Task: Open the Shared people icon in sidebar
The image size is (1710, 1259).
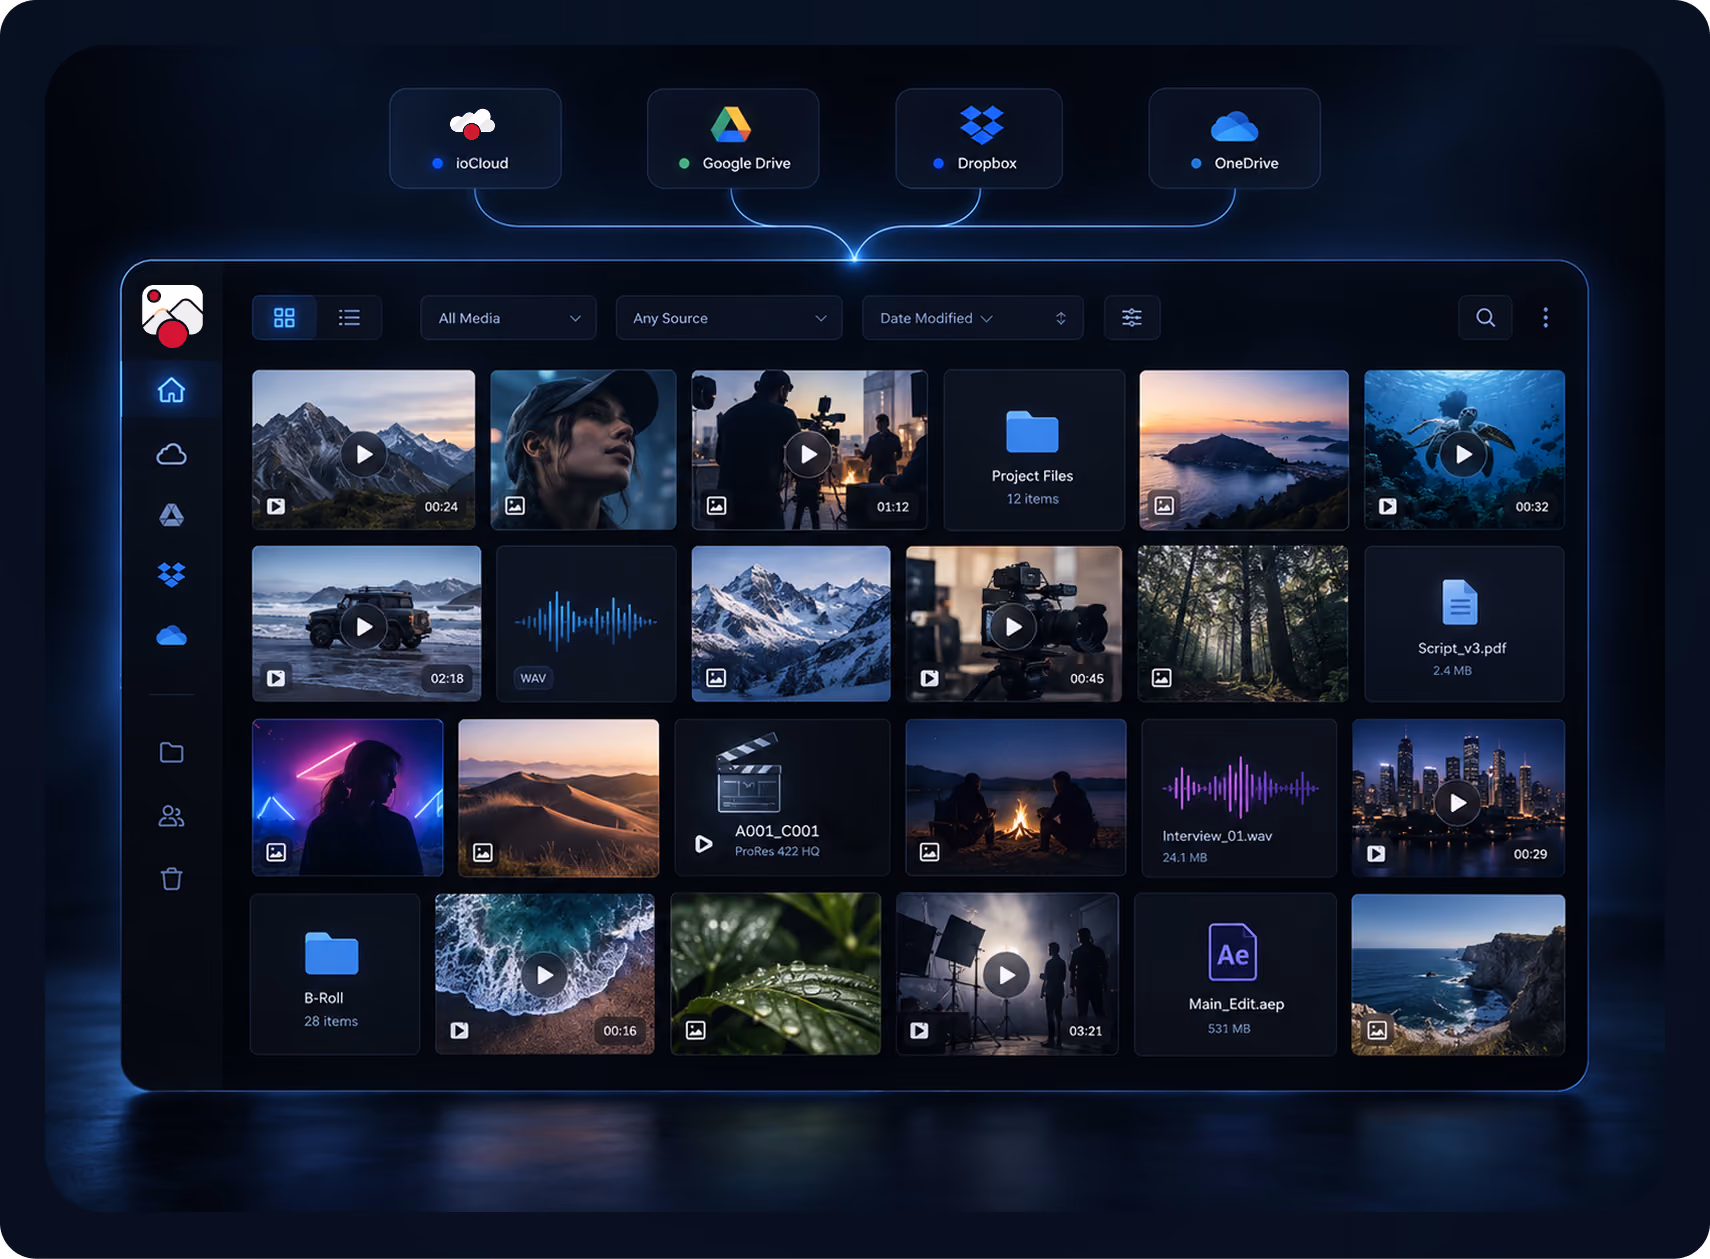Action: (x=171, y=816)
